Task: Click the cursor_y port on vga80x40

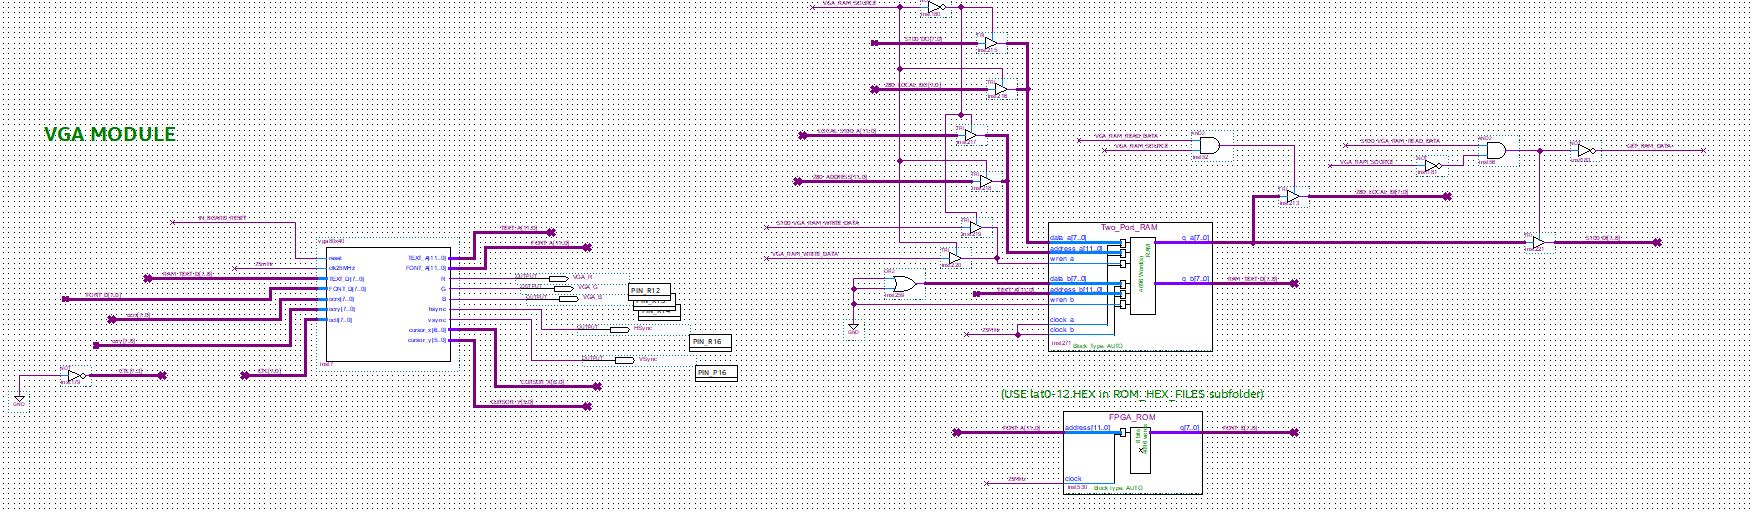Action: 428,340
